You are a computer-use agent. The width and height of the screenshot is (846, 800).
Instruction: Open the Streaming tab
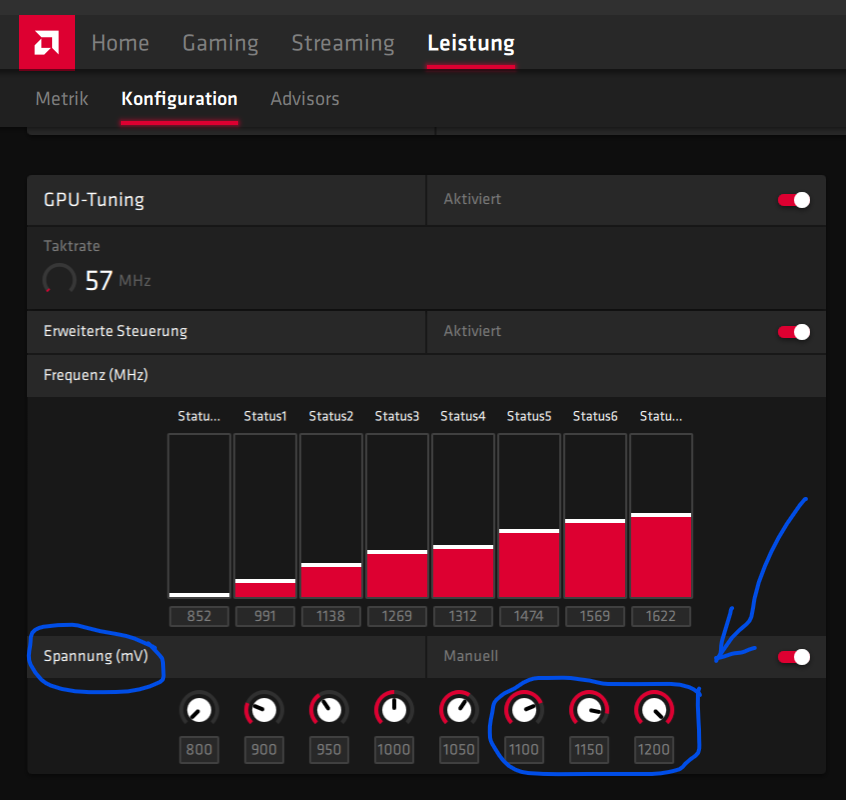coord(343,43)
